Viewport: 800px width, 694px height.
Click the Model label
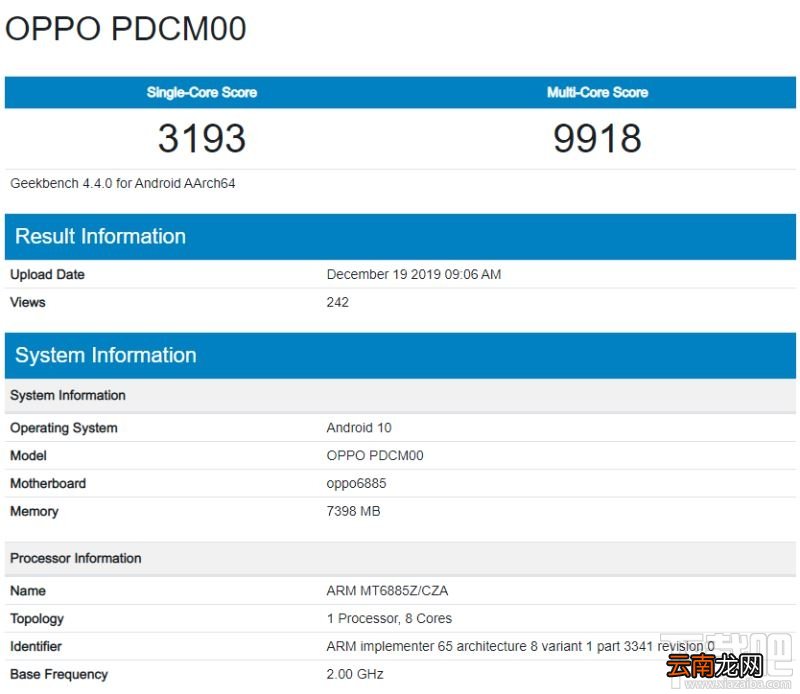pyautogui.click(x=29, y=456)
